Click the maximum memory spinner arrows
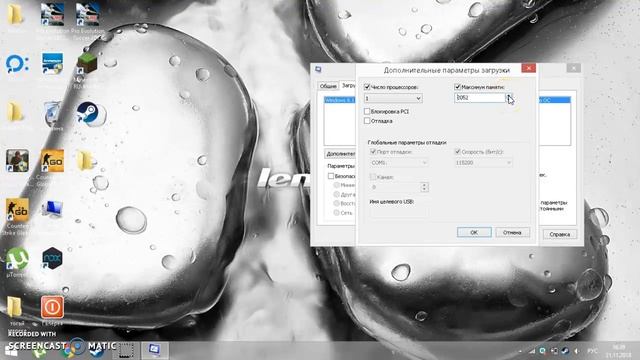 pos(509,98)
